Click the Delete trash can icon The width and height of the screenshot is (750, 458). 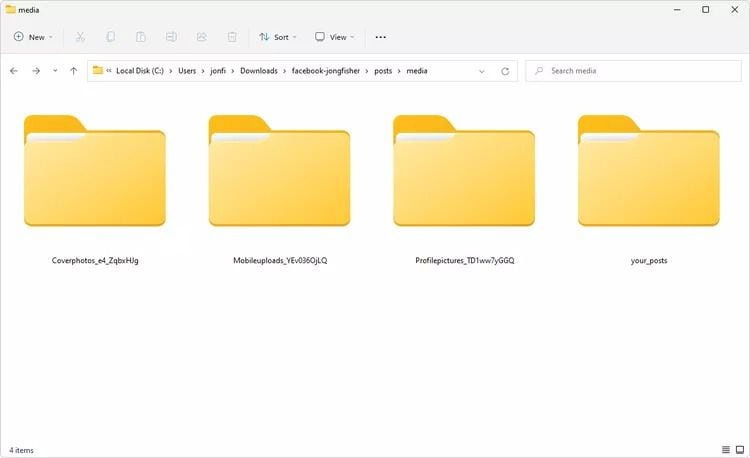coord(232,37)
